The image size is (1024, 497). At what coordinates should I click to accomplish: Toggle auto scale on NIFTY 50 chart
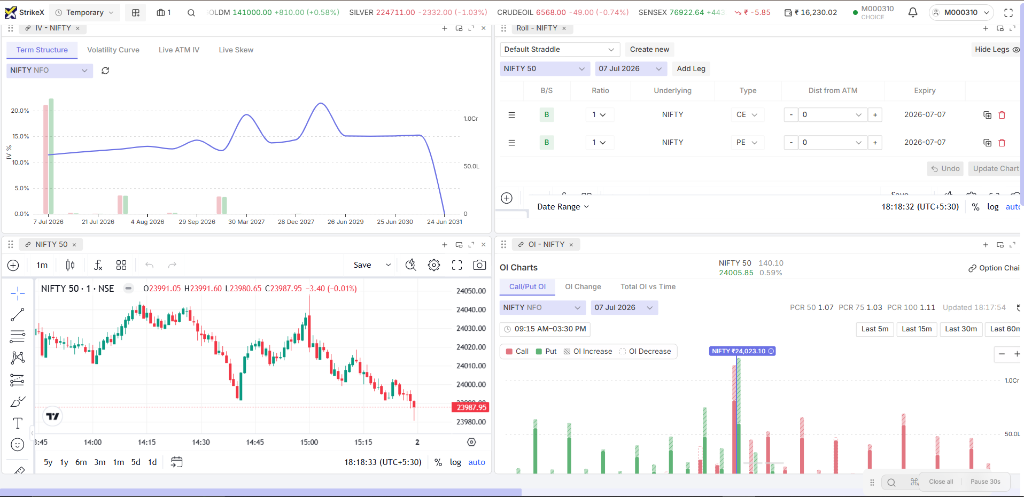pos(477,462)
